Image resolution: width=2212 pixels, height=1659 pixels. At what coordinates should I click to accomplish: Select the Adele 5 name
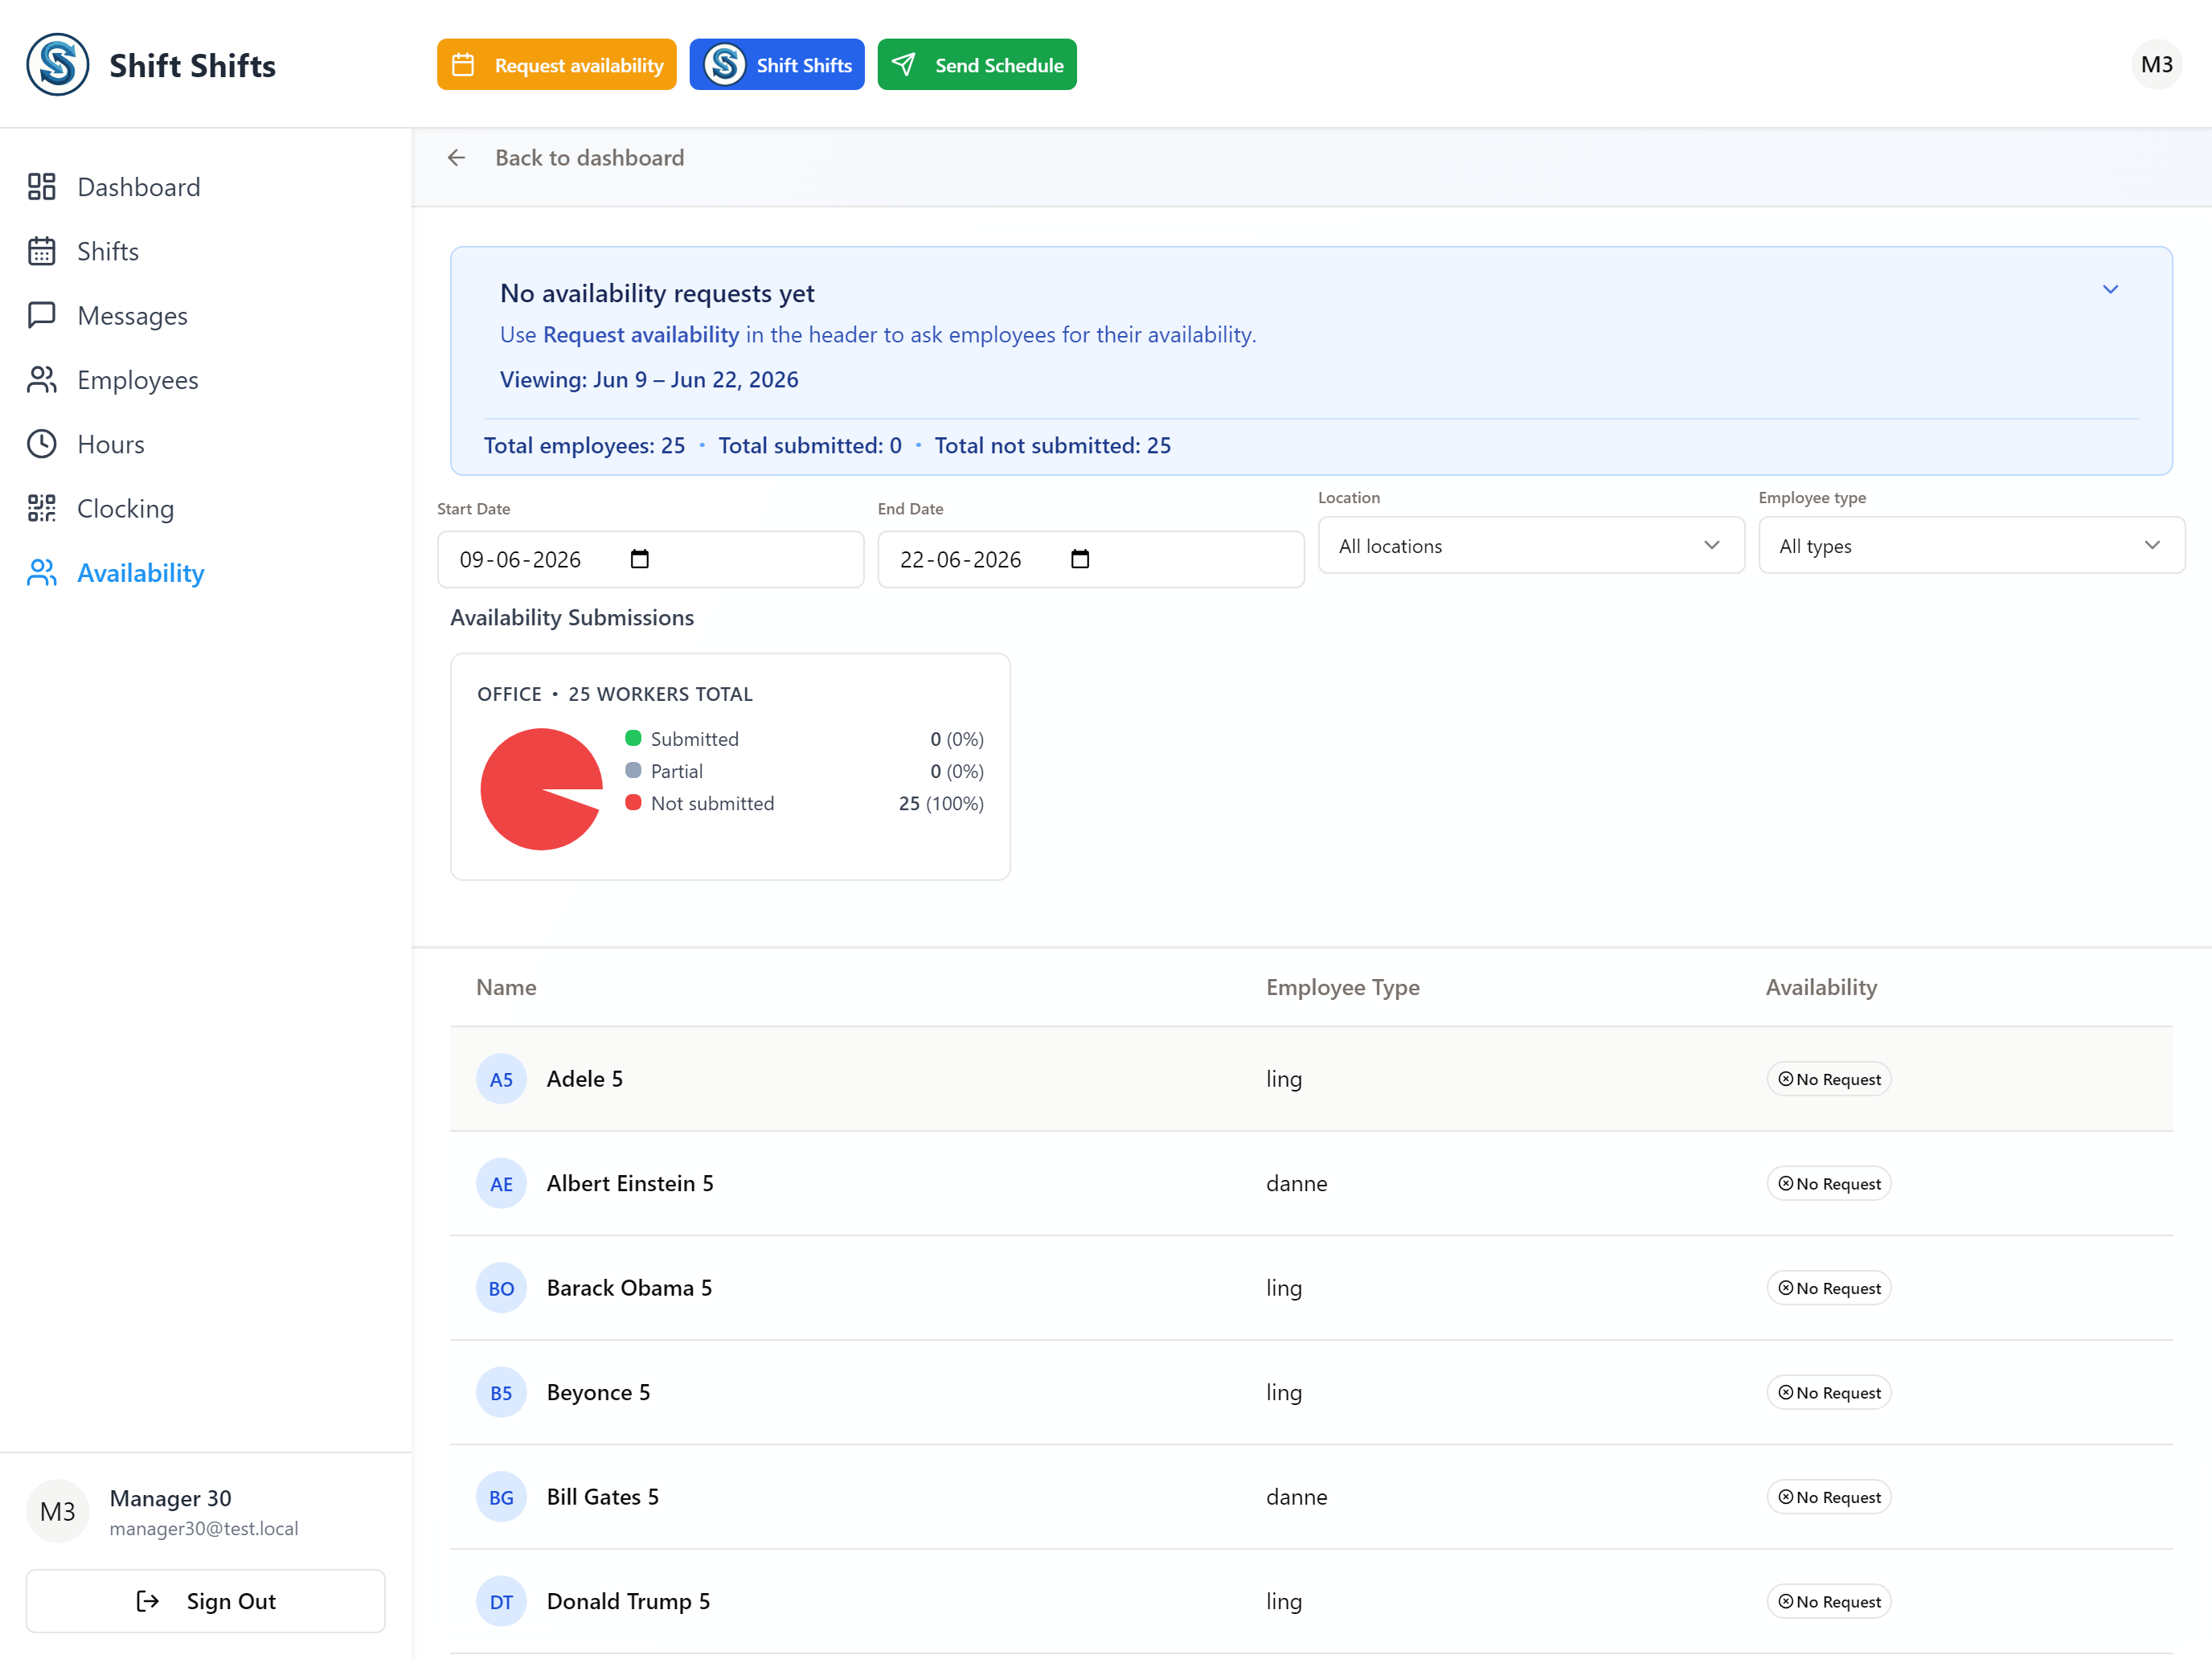point(585,1079)
